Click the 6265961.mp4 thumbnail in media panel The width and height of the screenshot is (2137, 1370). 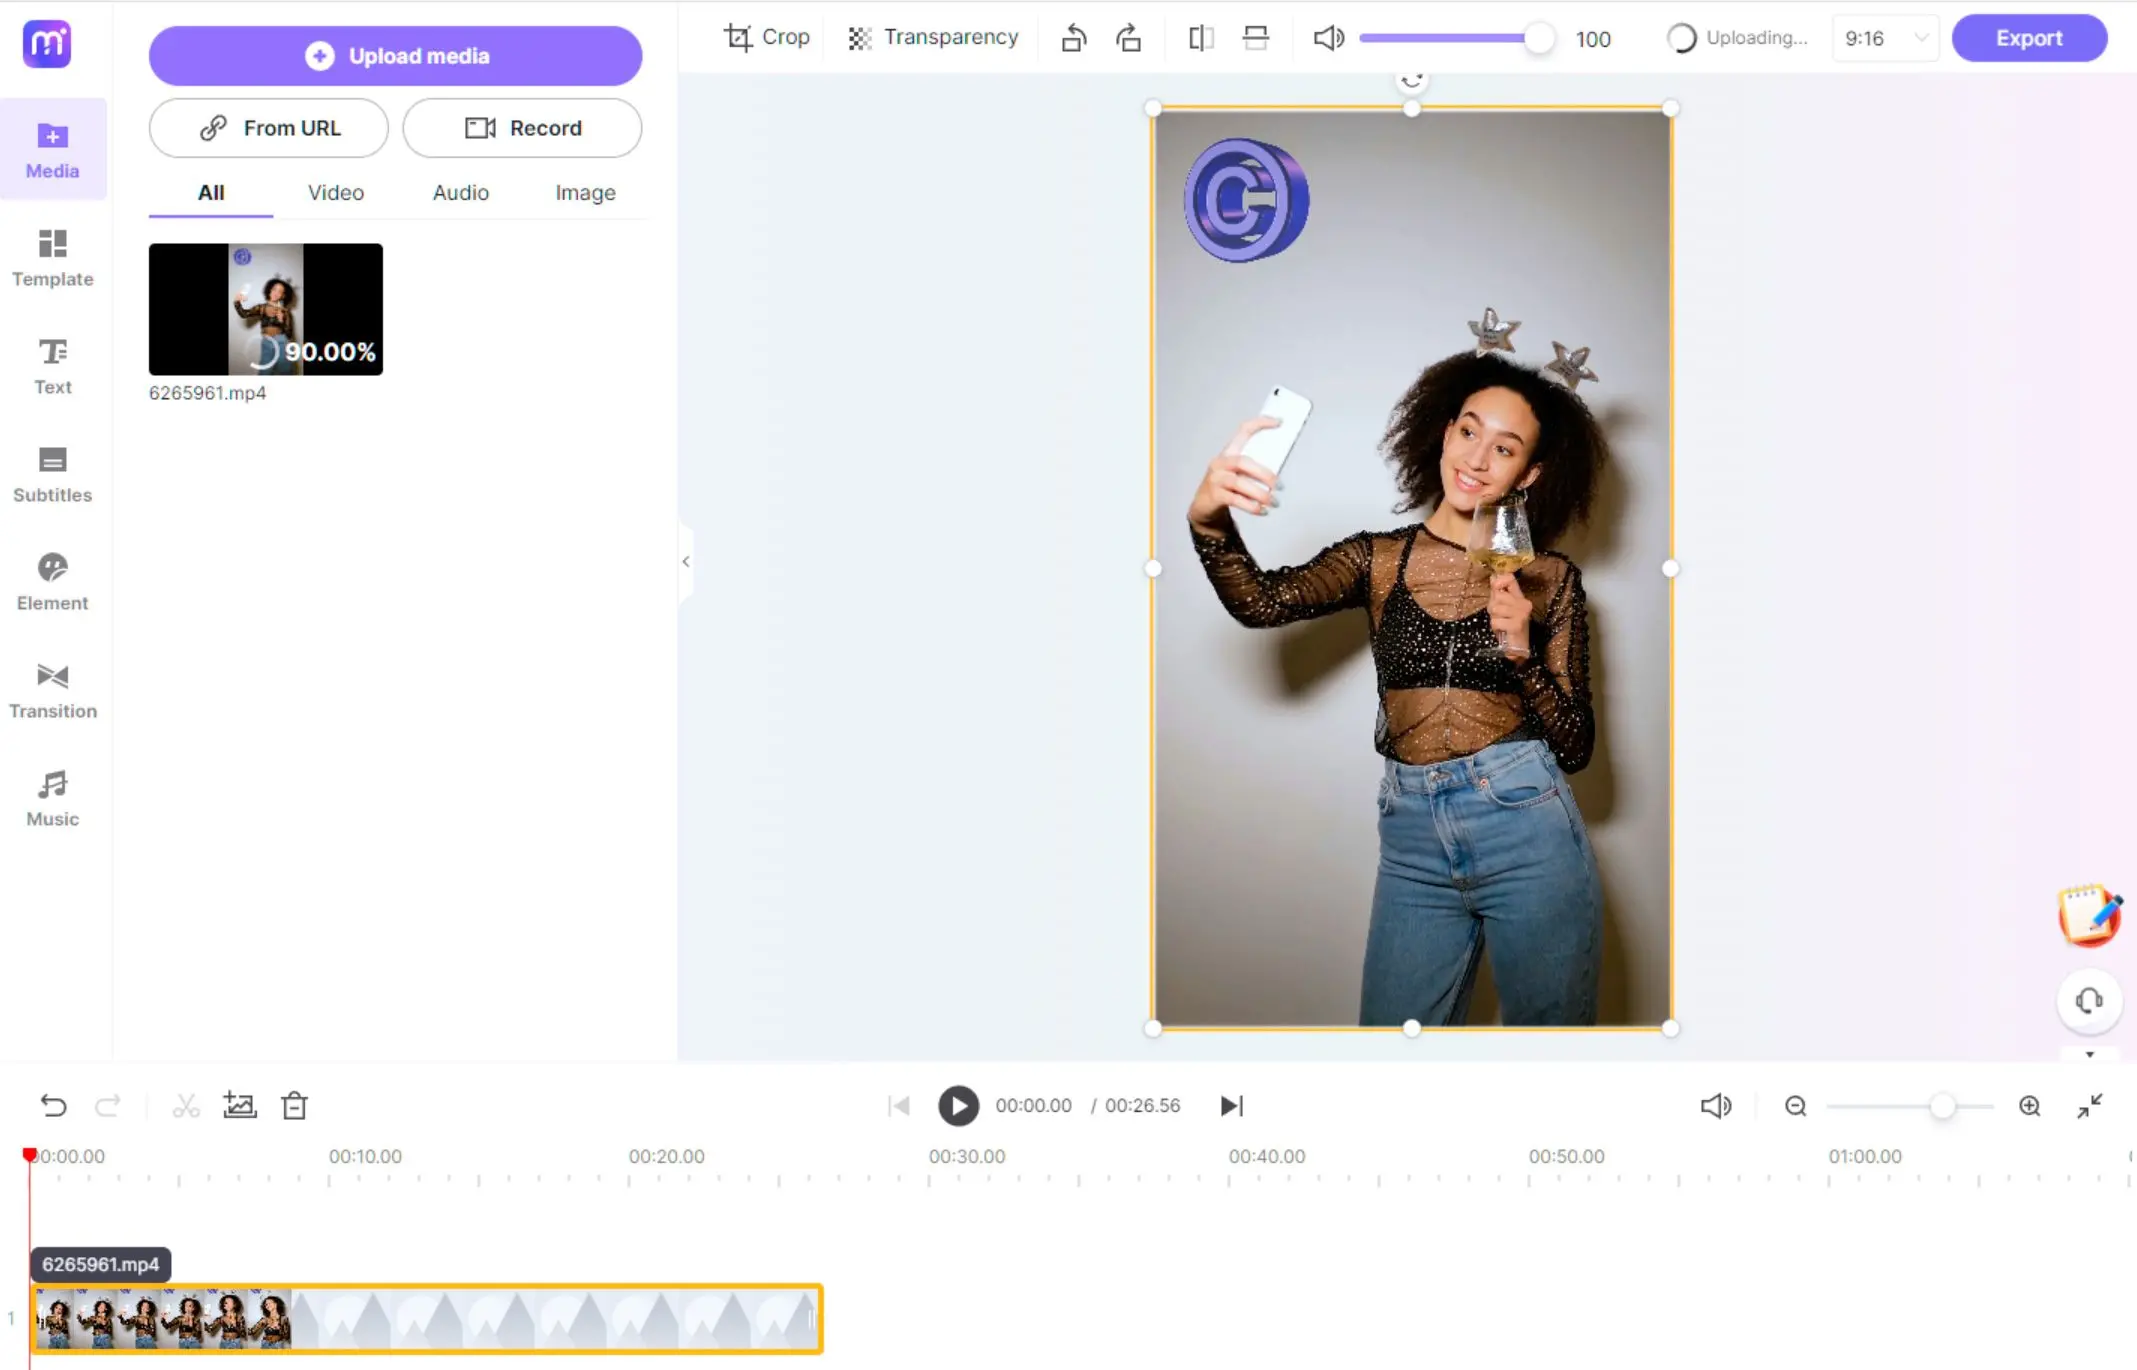pos(265,308)
